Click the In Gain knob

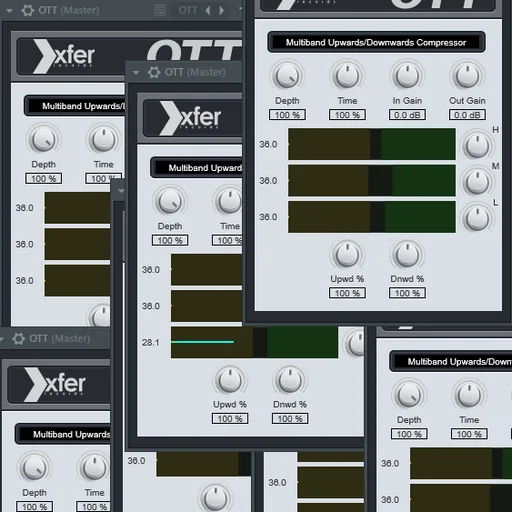(407, 76)
